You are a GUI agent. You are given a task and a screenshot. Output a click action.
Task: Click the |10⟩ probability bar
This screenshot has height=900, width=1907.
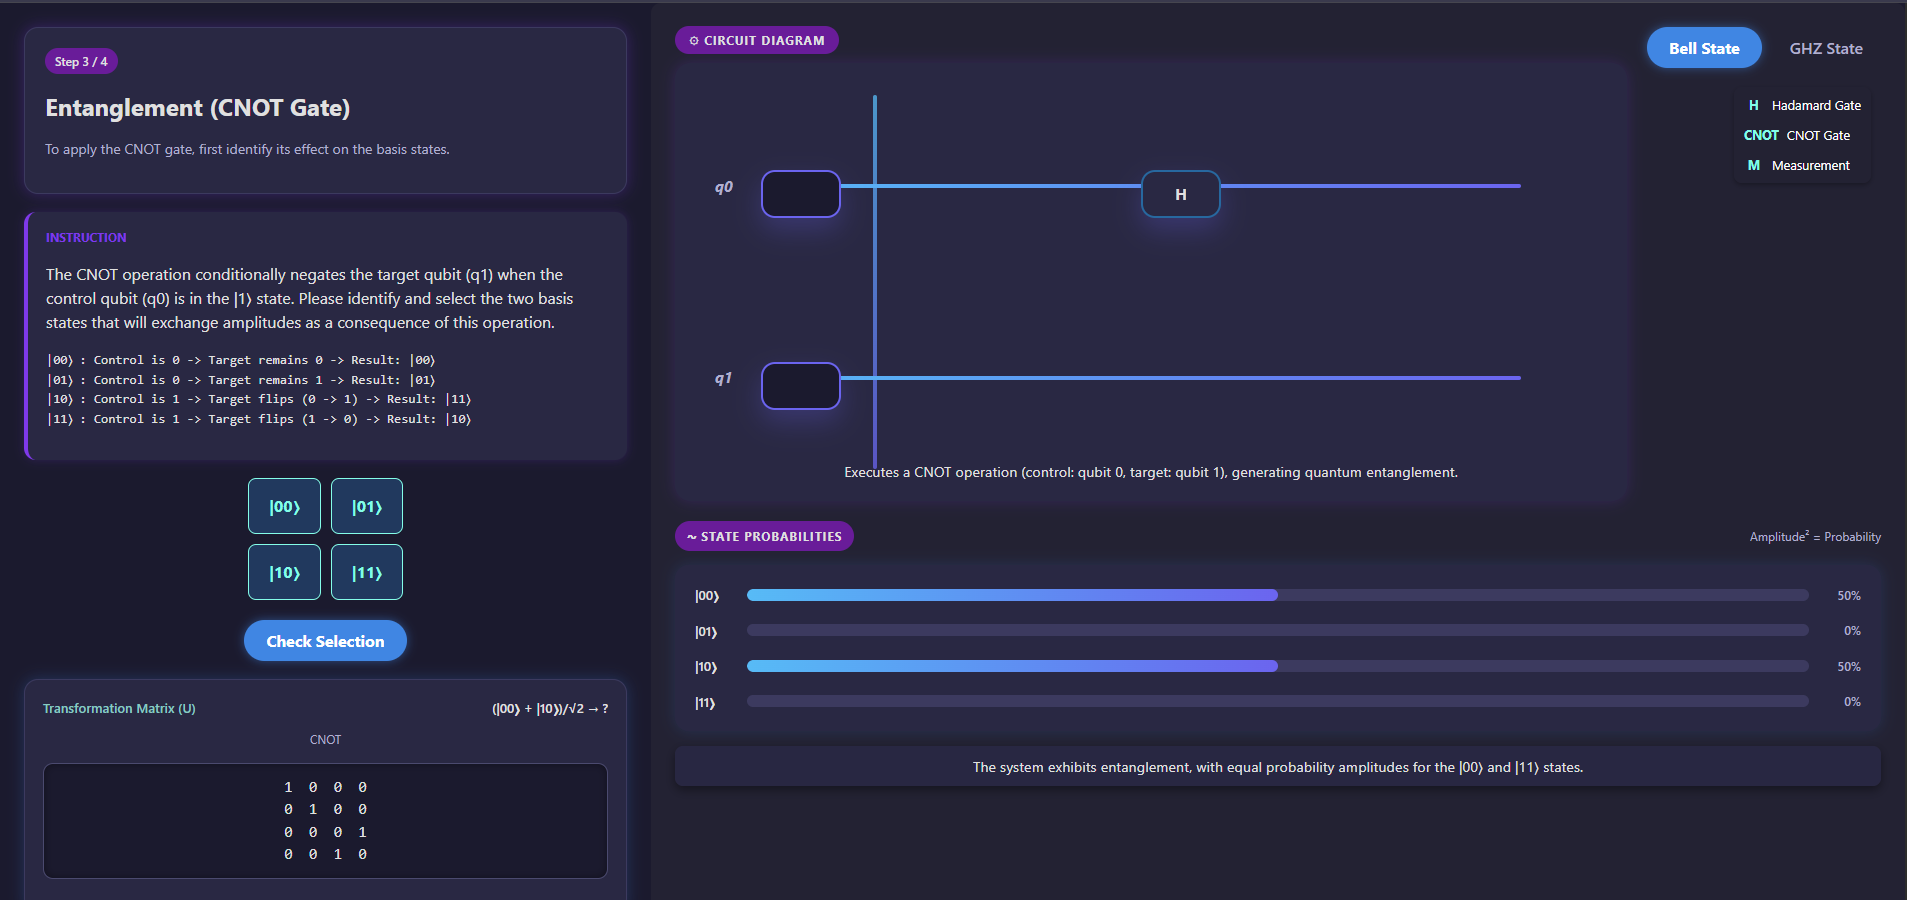pyautogui.click(x=1012, y=666)
